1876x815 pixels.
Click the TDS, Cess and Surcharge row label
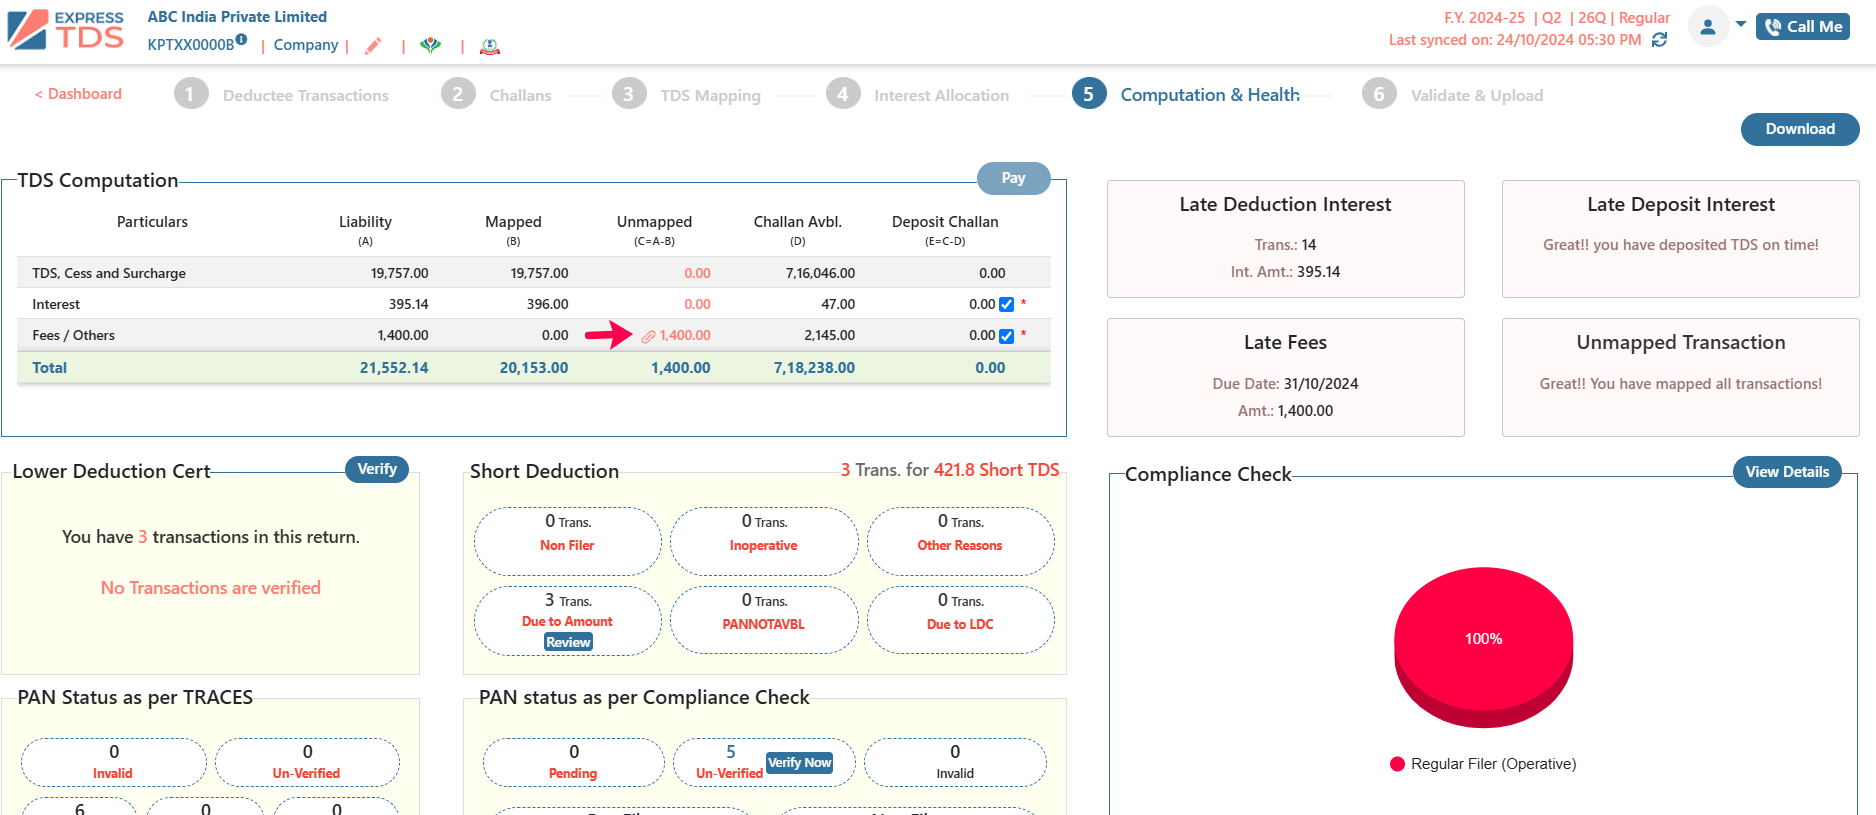click(x=109, y=273)
